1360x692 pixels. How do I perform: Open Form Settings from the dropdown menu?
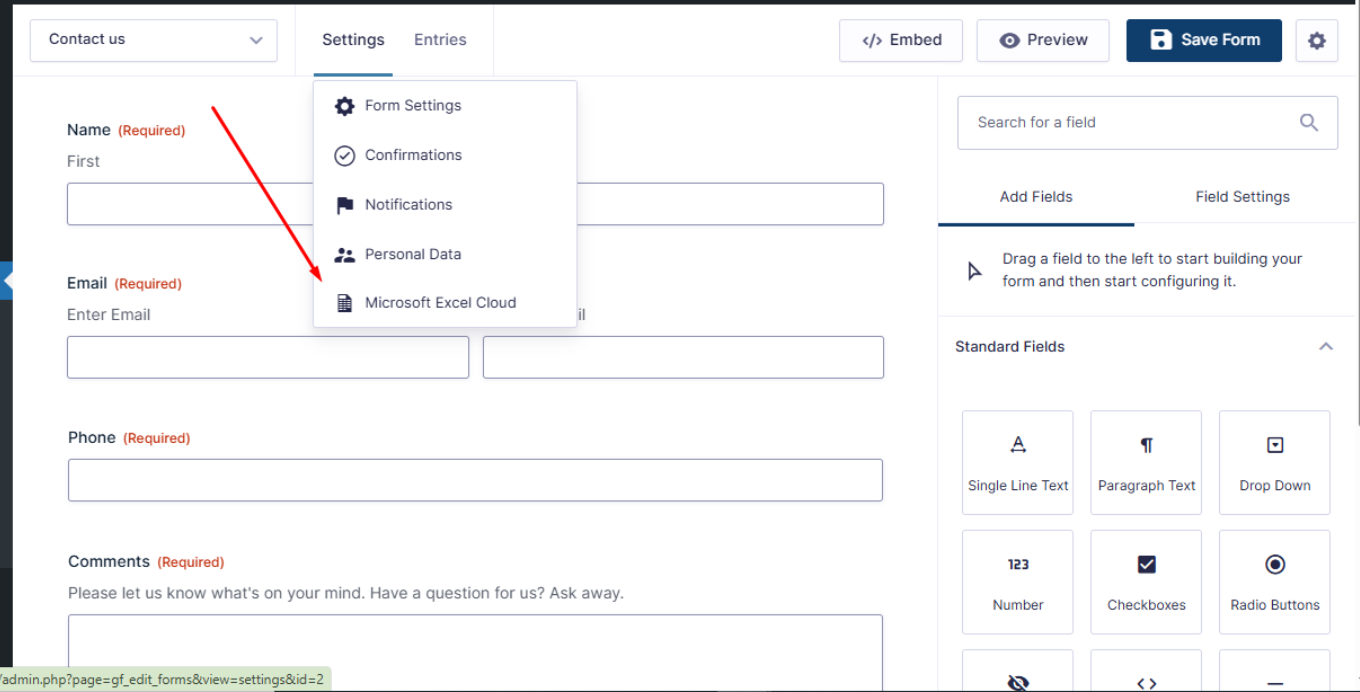click(445, 106)
